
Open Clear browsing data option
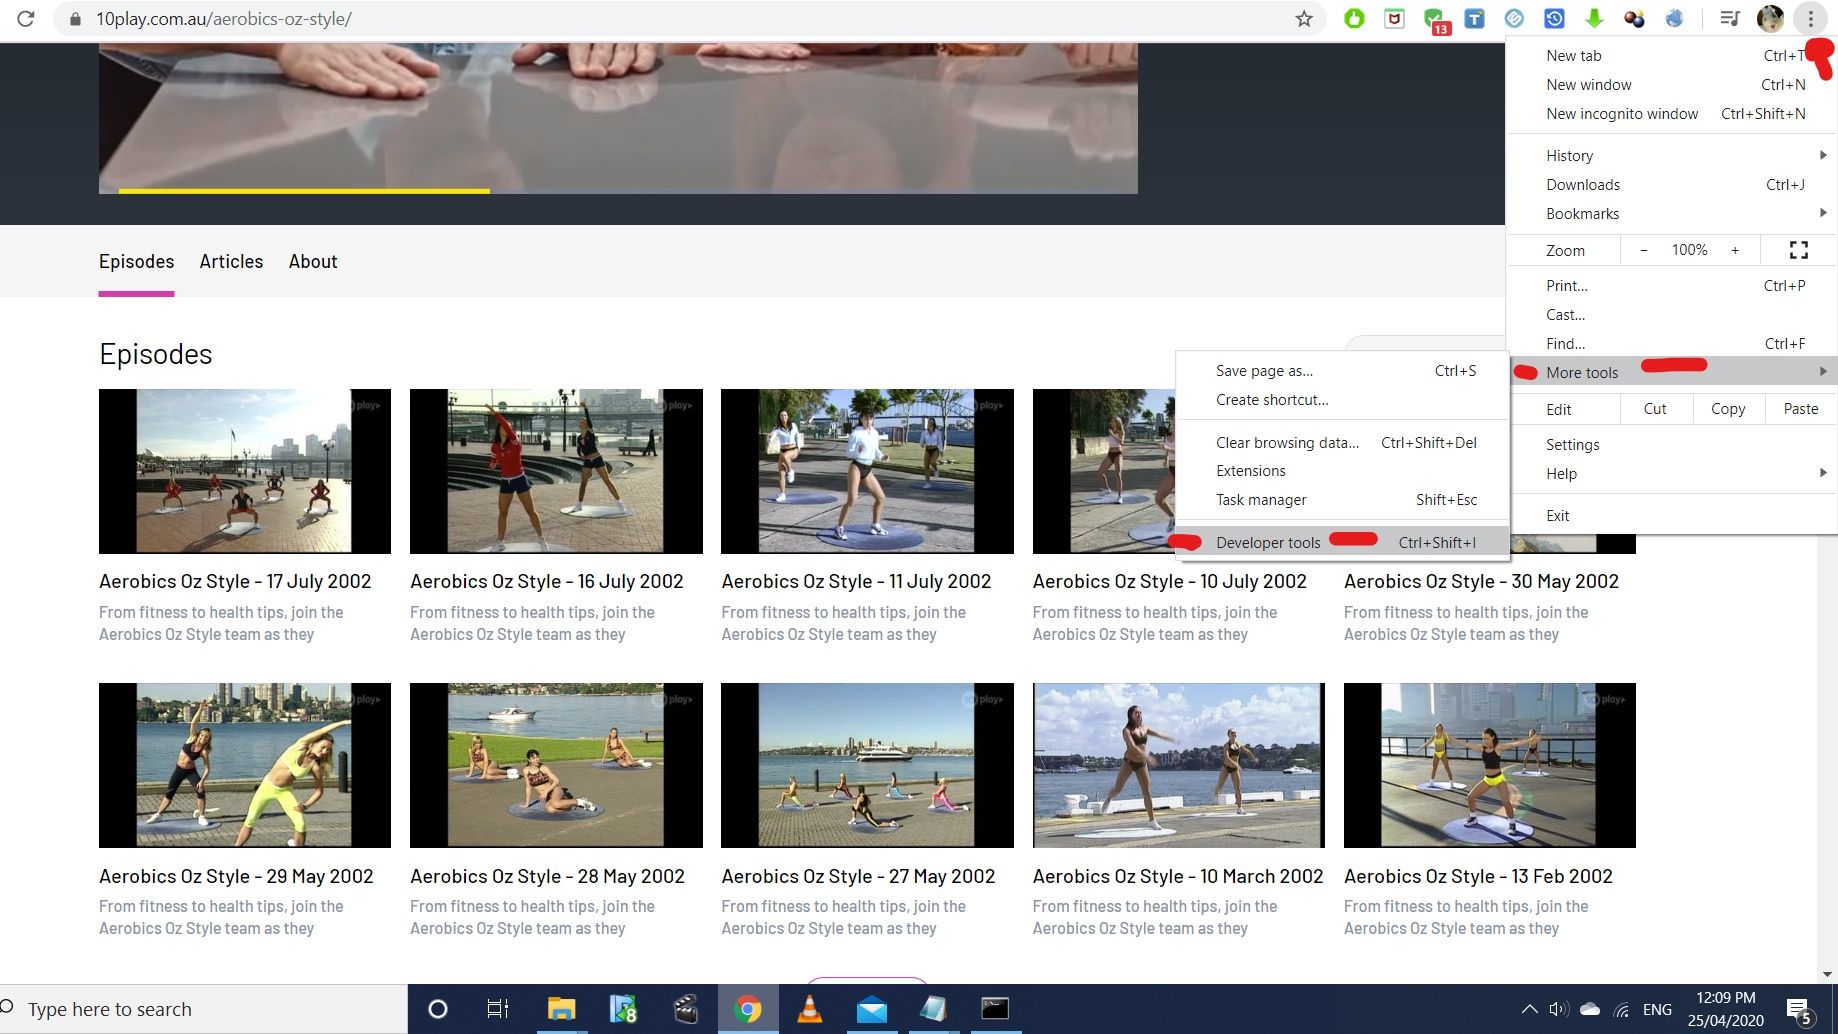click(x=1287, y=443)
